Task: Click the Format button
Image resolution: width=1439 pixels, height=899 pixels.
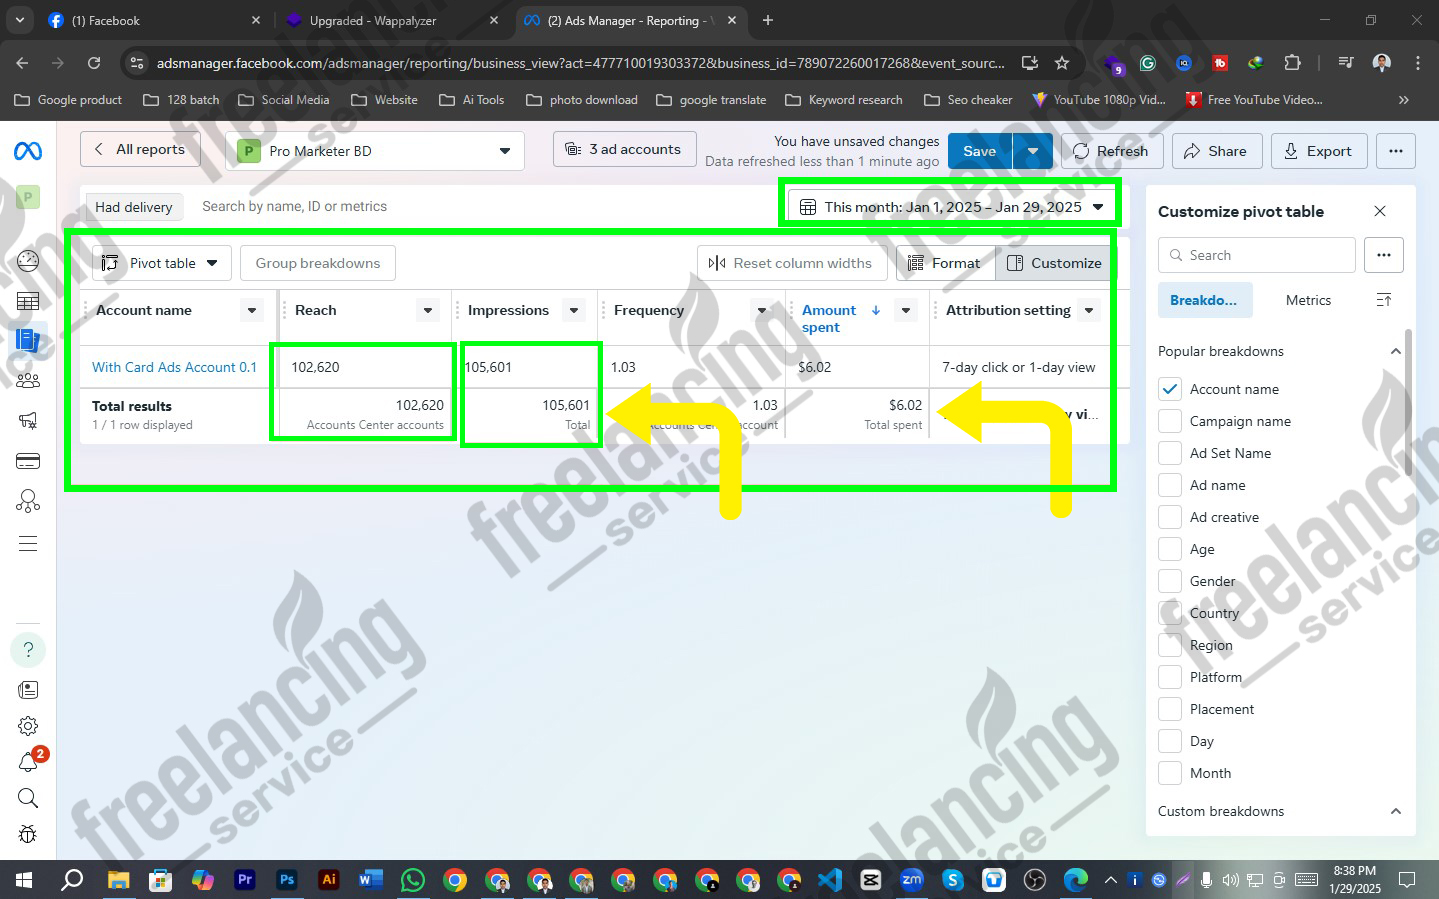Action: [x=945, y=263]
